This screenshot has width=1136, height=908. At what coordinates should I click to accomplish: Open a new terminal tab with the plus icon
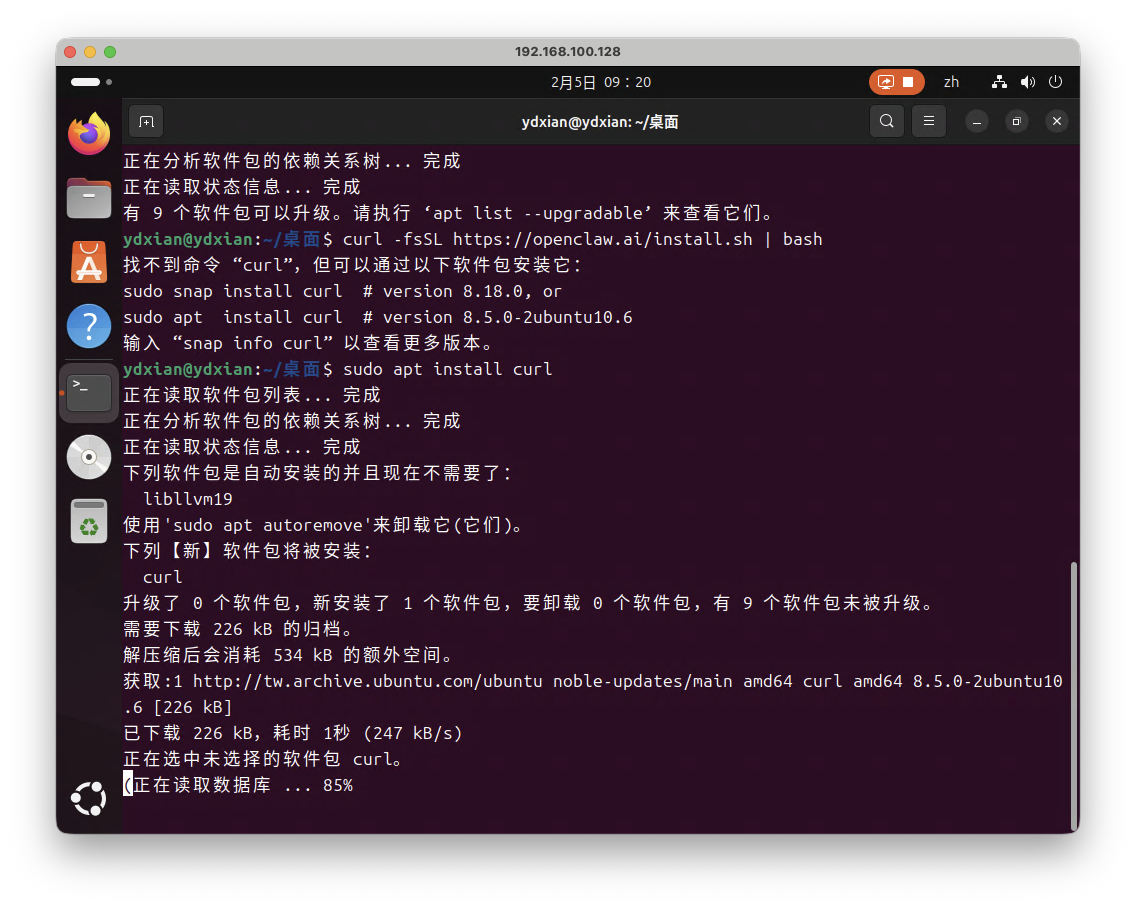tap(145, 121)
